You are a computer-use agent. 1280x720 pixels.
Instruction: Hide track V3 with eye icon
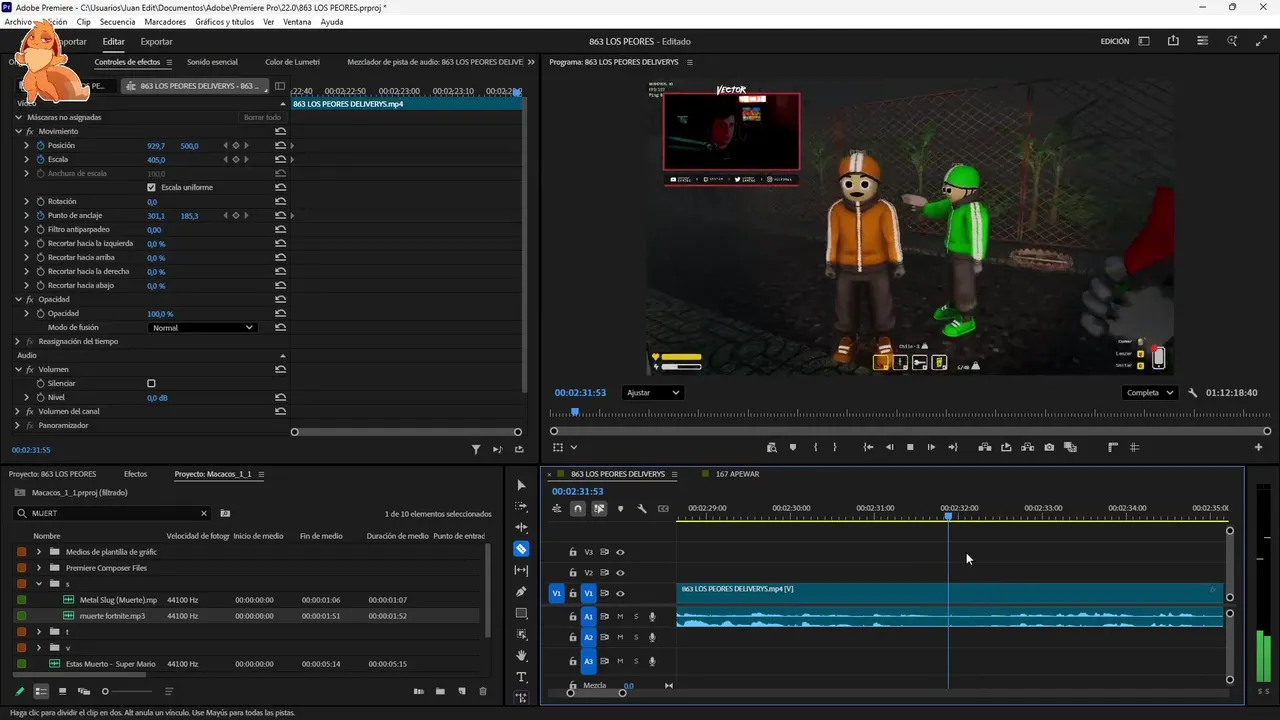click(x=620, y=552)
